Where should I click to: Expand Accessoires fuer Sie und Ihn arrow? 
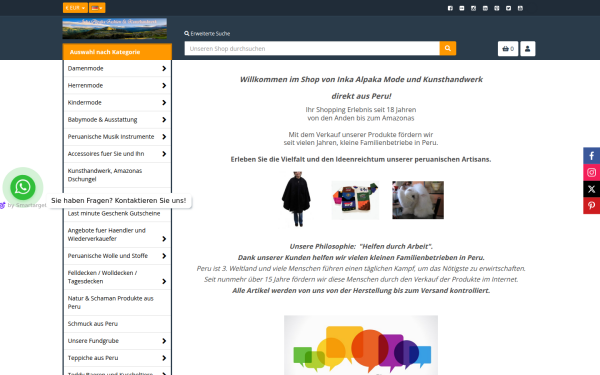[x=164, y=154]
